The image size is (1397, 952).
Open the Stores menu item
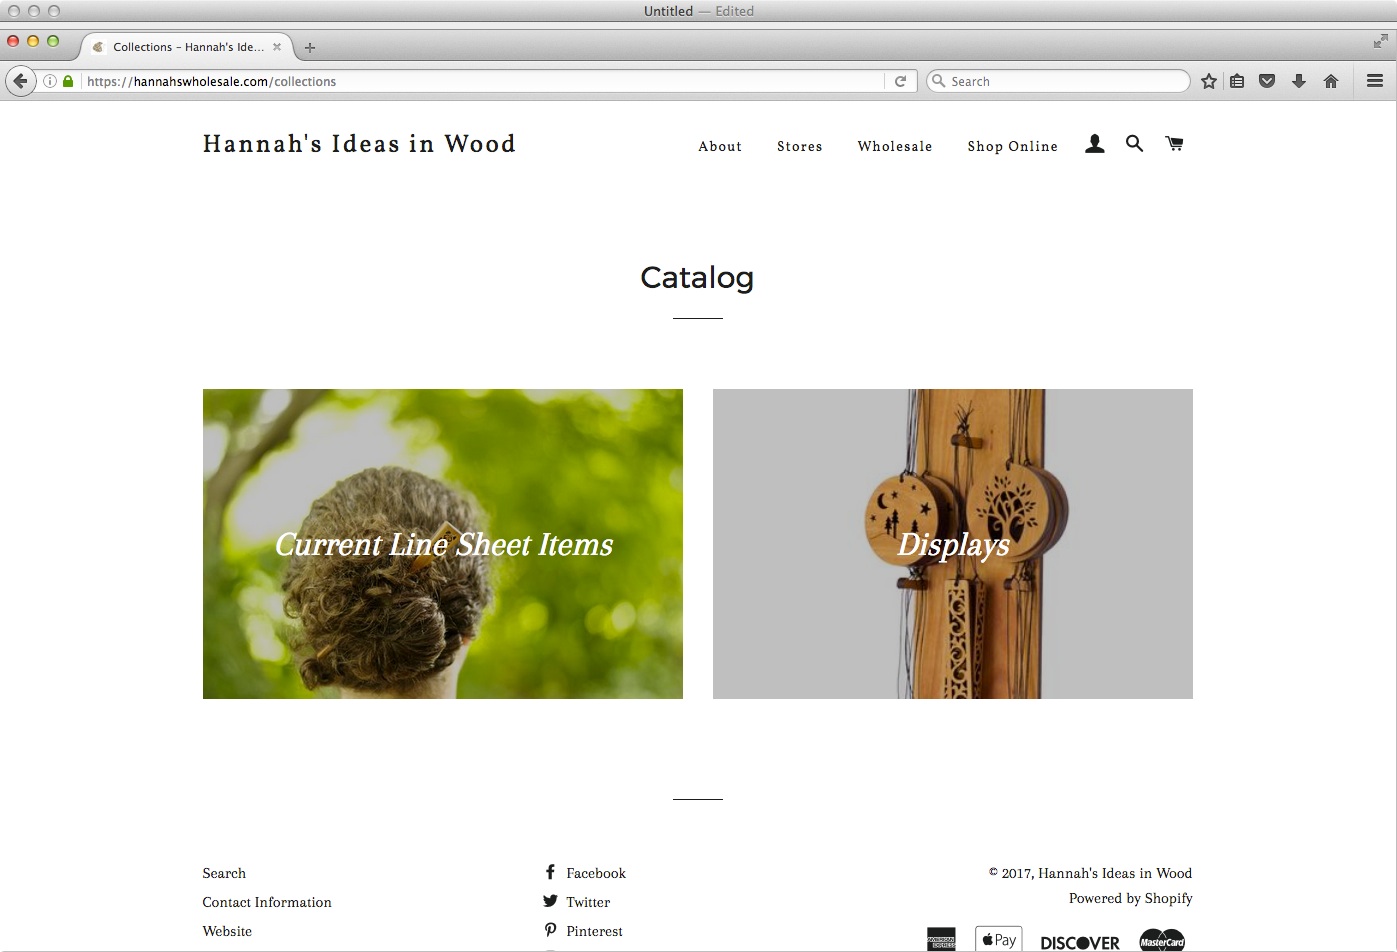800,146
